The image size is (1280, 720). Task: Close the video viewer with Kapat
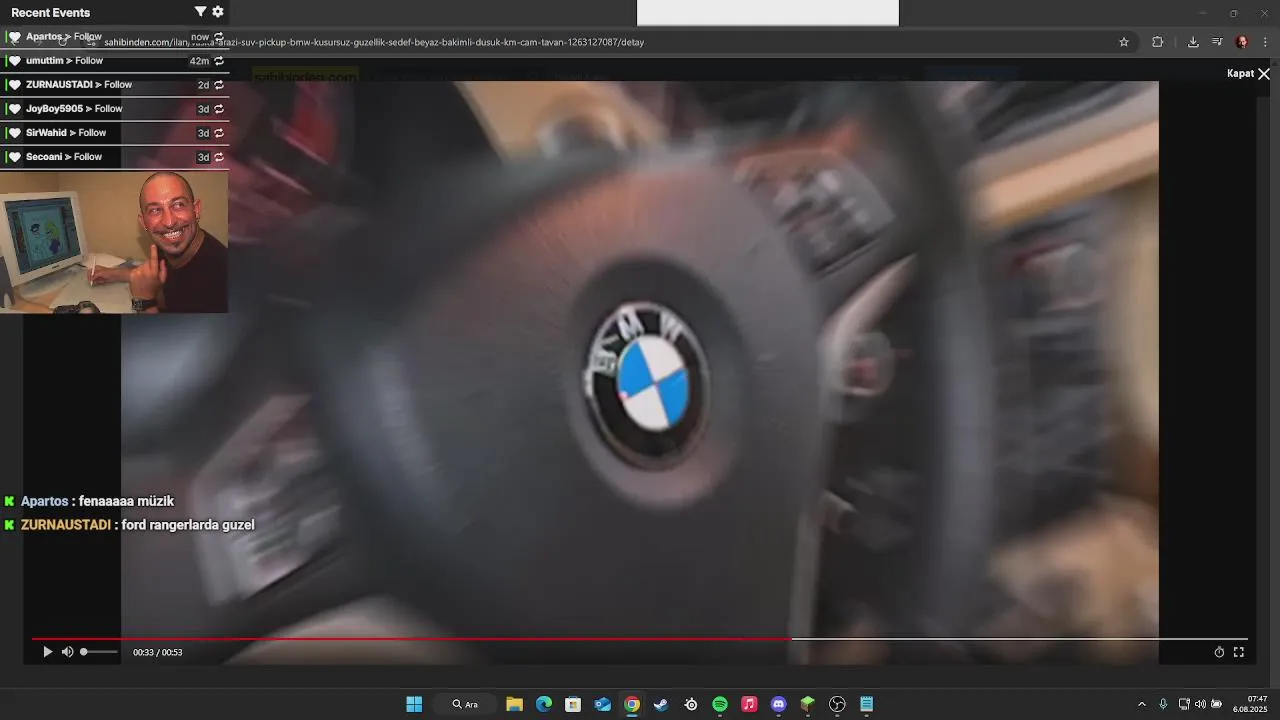coord(1248,74)
